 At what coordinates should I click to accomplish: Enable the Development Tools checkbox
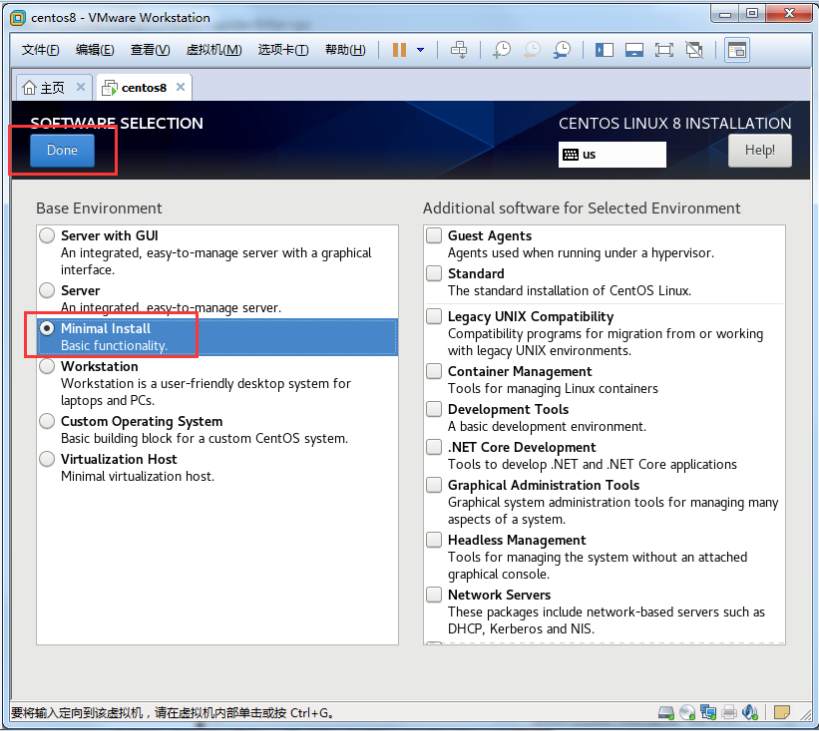(x=434, y=409)
